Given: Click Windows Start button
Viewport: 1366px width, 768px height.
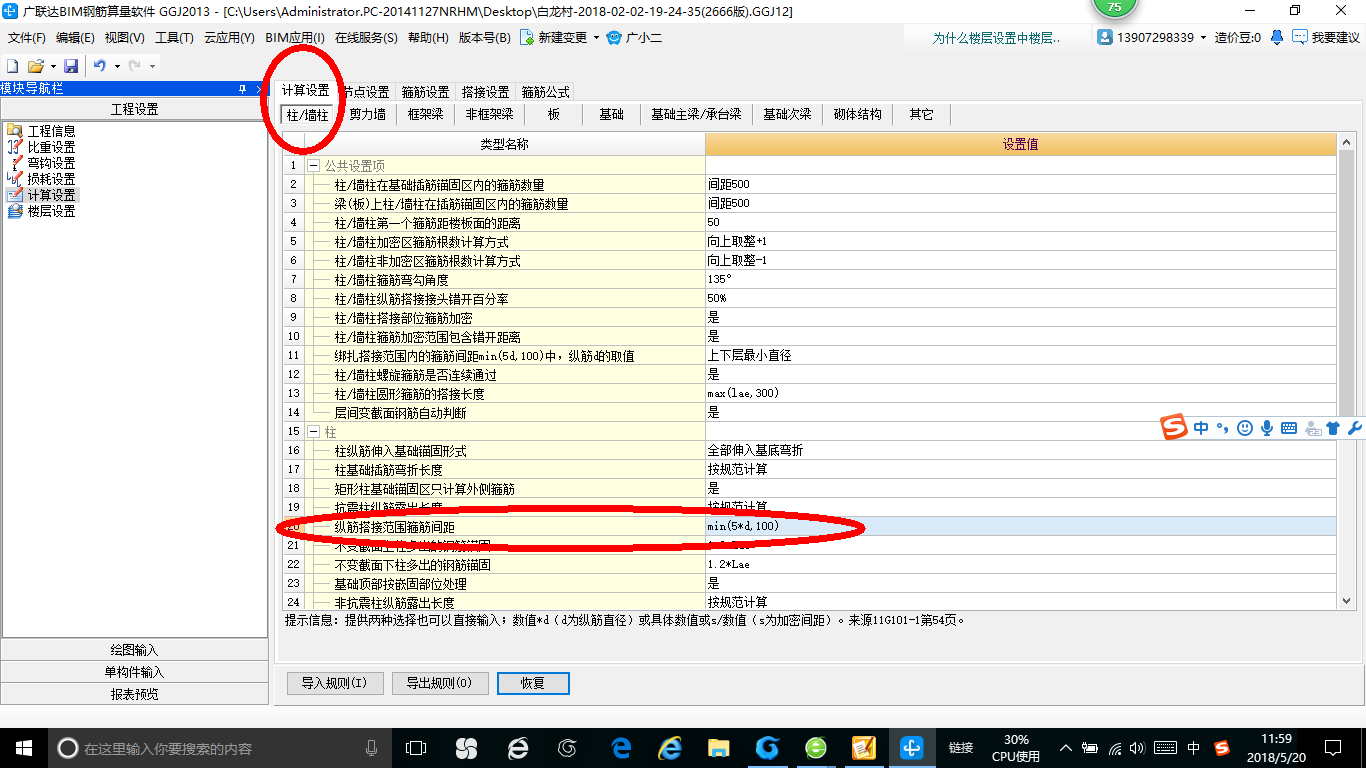Looking at the screenshot, I should coord(23,748).
